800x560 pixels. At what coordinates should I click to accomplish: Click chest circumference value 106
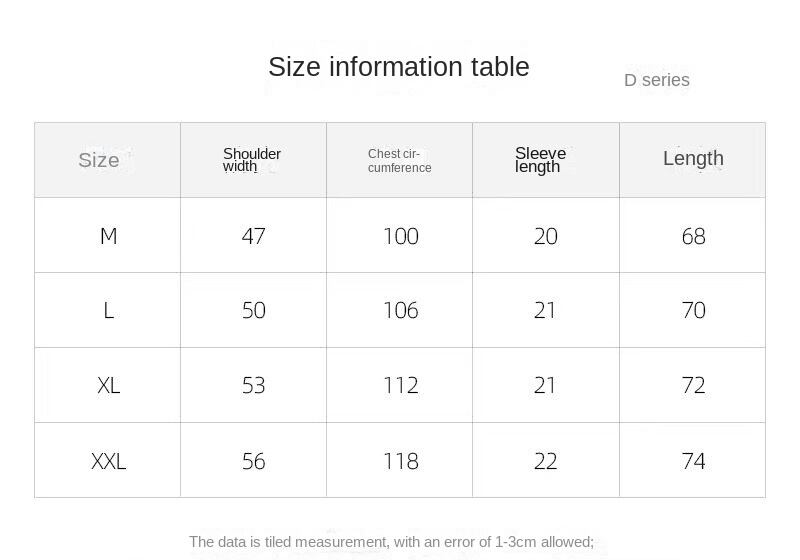point(400,310)
